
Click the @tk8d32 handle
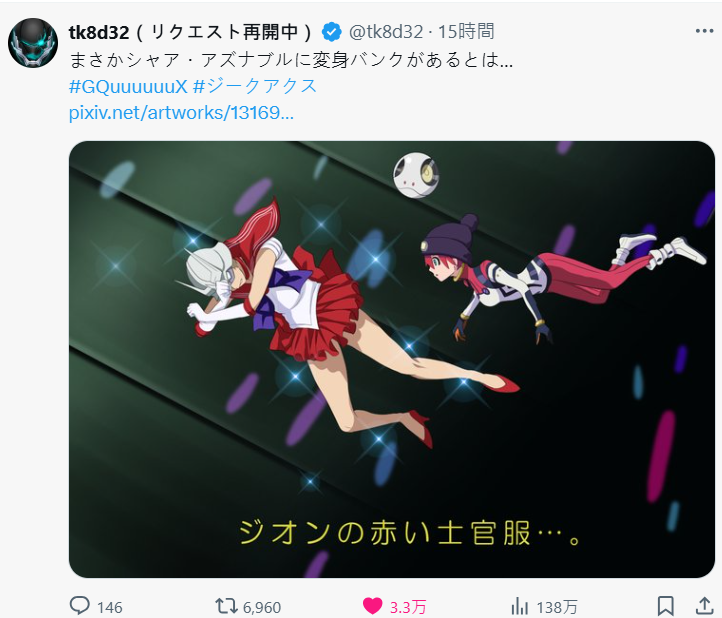[386, 32]
